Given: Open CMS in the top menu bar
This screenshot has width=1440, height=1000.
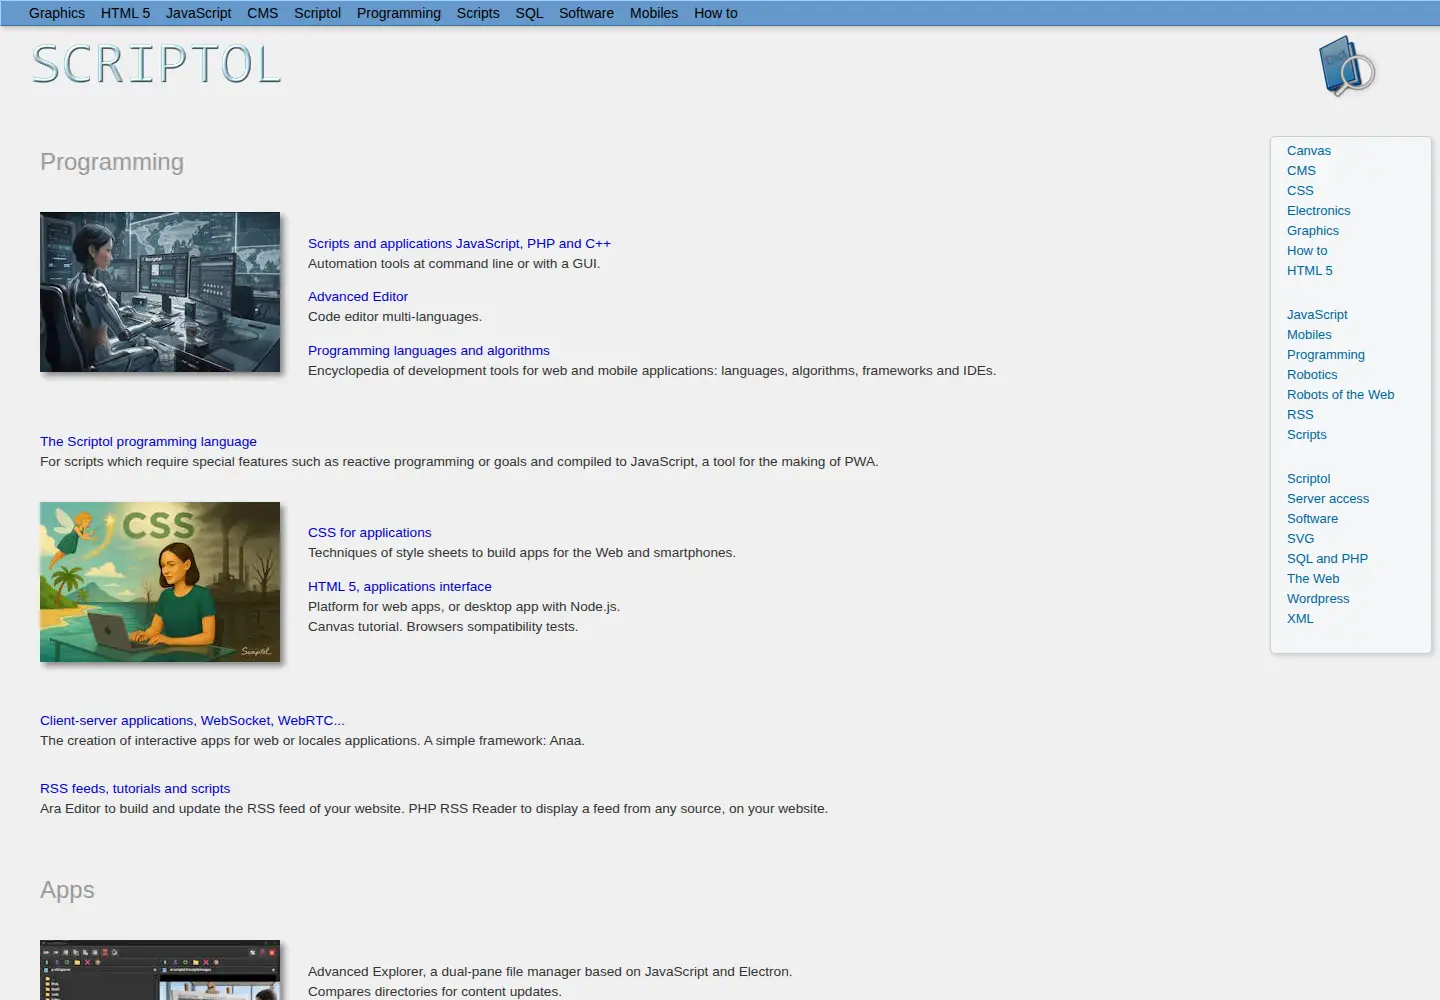Looking at the screenshot, I should (x=263, y=13).
